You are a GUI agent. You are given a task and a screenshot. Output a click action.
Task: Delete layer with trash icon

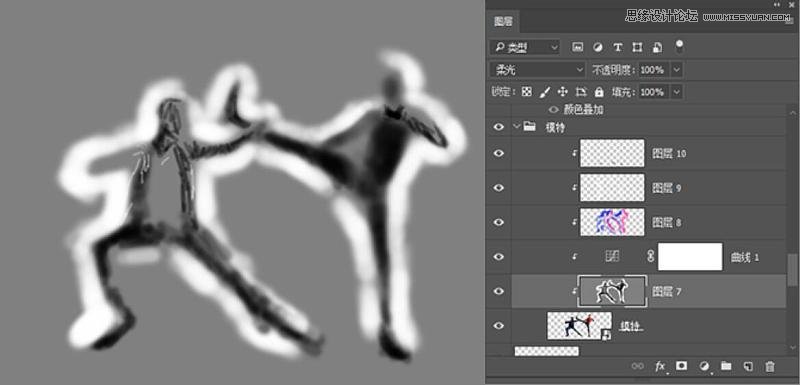coord(770,366)
